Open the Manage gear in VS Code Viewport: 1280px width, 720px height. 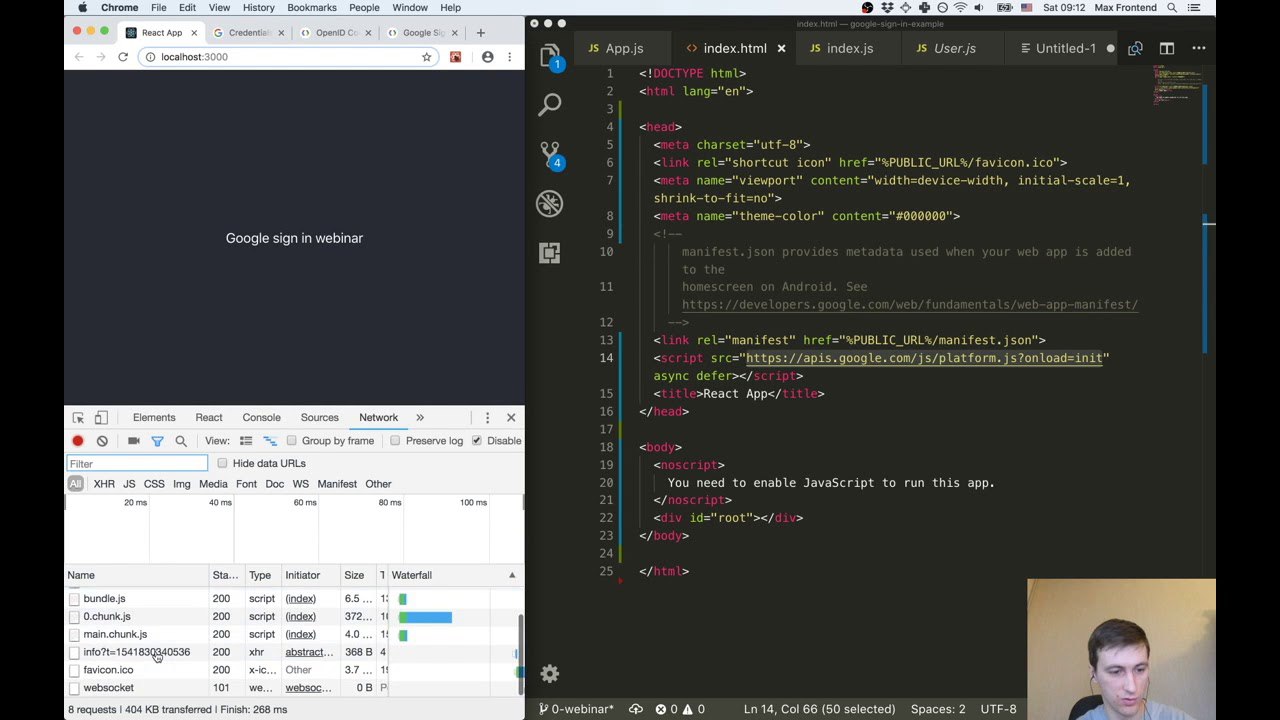point(549,674)
